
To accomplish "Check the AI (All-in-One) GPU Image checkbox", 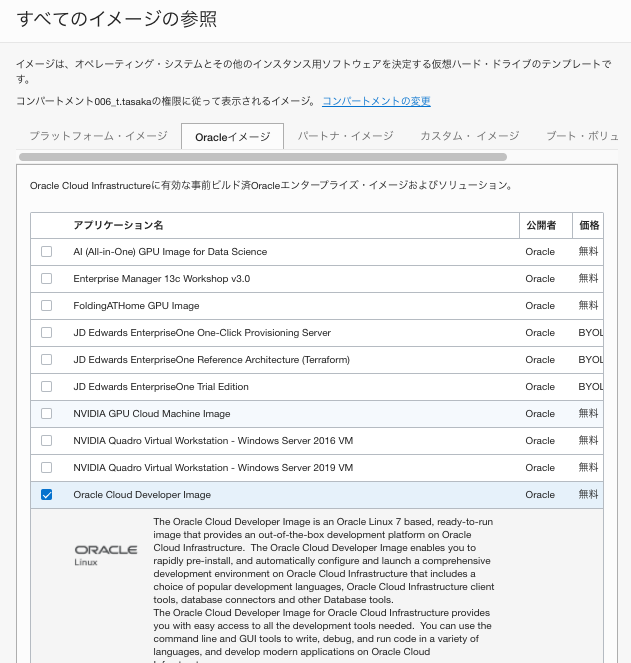I will click(x=47, y=252).
